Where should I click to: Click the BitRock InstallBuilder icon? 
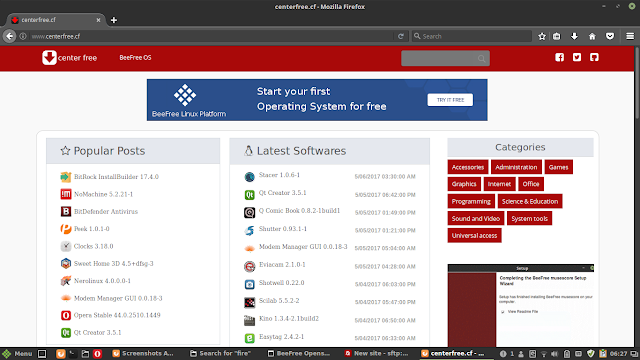tap(66, 177)
